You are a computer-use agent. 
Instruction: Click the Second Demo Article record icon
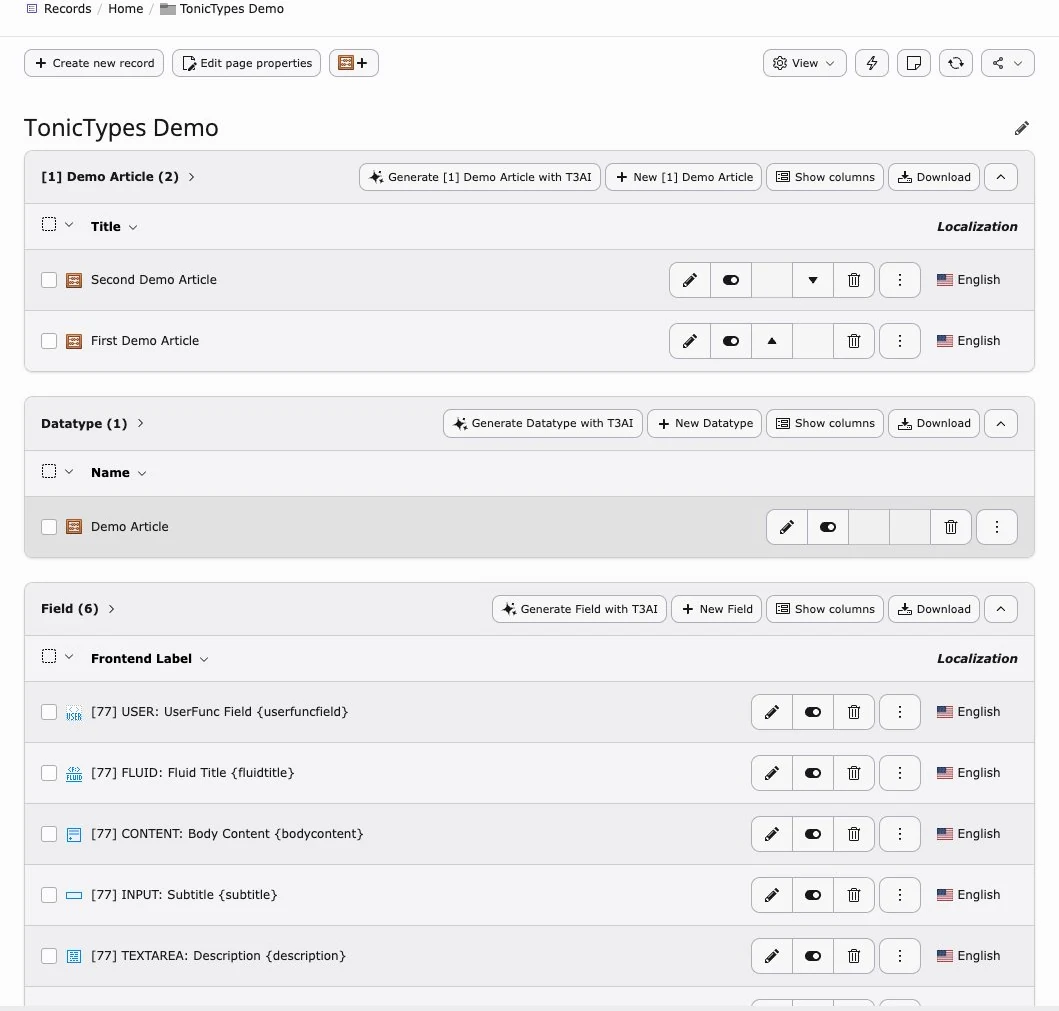(x=74, y=280)
